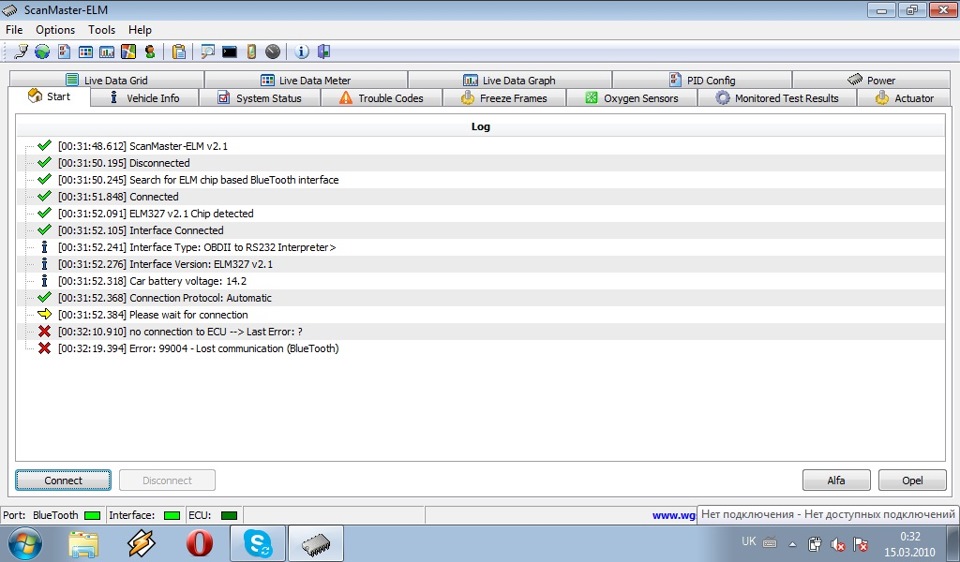Viewport: 960px width, 562px height.
Task: Open the Oxygen Sensors tab
Action: [x=632, y=98]
